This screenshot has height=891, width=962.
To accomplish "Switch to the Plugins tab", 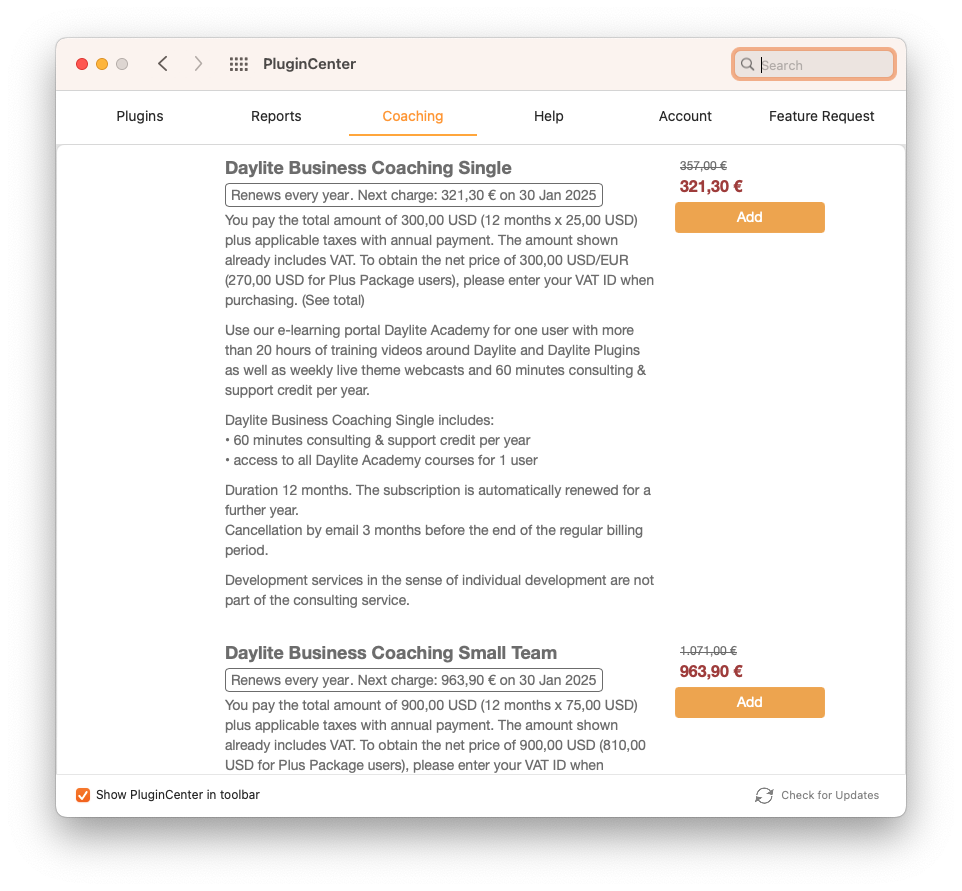I will pos(140,117).
